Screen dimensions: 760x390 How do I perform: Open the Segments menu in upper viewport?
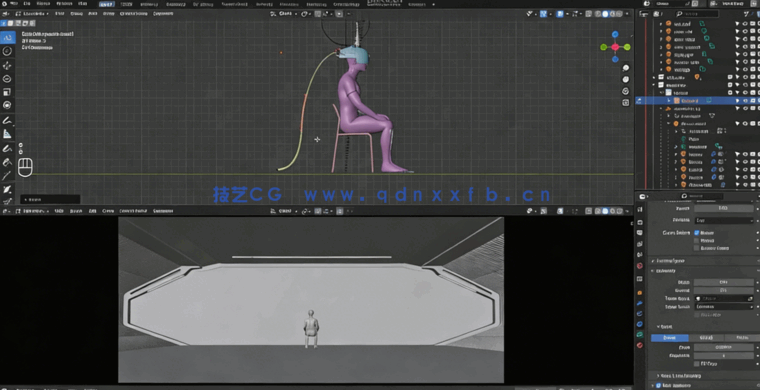(x=163, y=14)
